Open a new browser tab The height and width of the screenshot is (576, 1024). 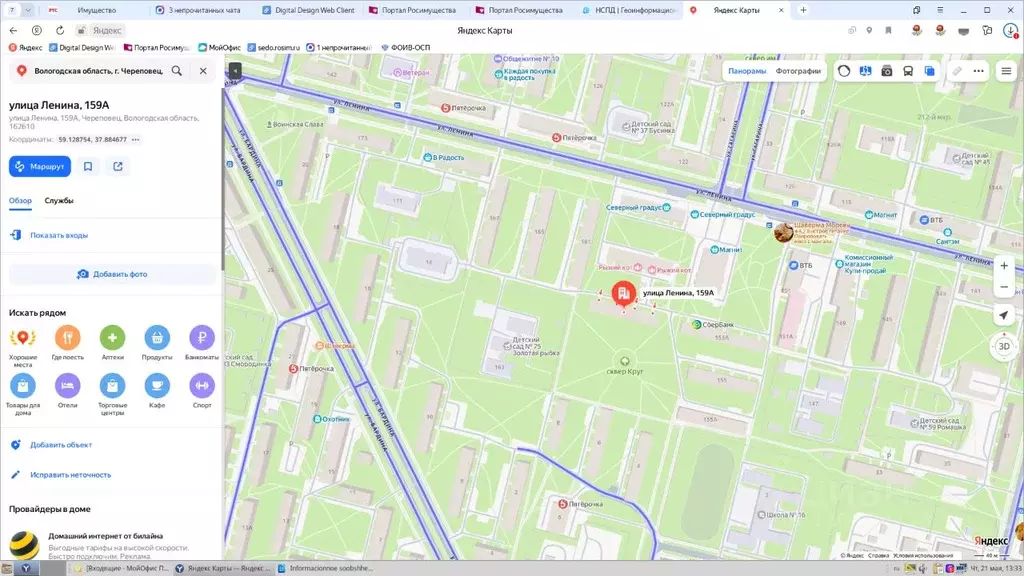point(803,10)
